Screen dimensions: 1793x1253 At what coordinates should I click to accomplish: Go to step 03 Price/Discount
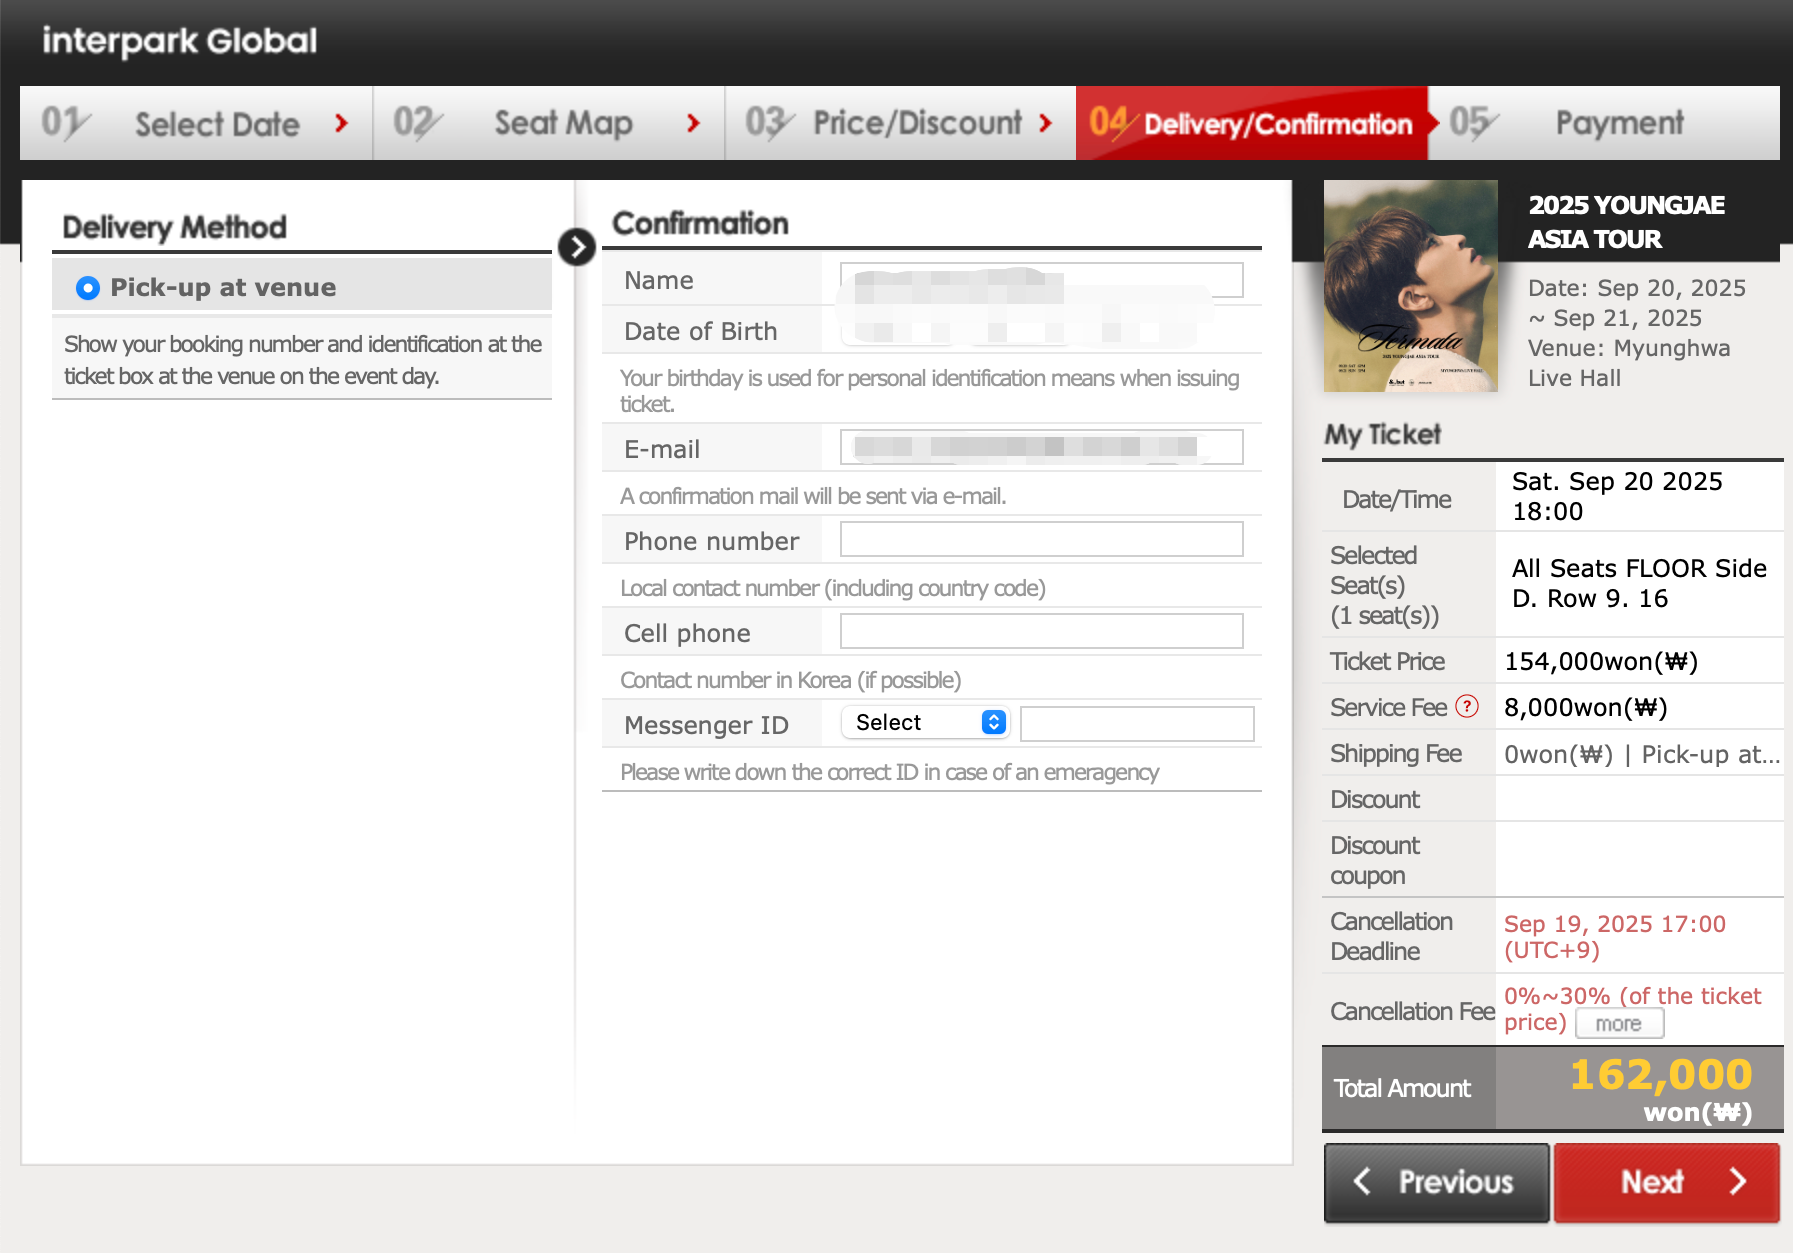(x=901, y=123)
